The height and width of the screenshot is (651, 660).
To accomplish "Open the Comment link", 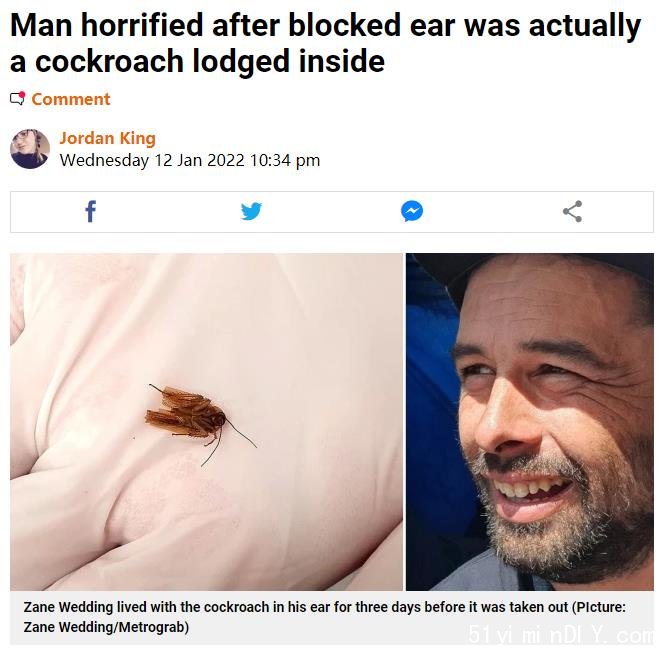I will [71, 99].
